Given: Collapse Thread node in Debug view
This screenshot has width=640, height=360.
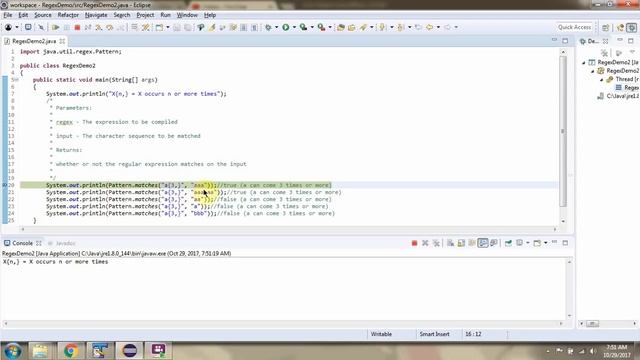Looking at the screenshot, I should [x=601, y=79].
